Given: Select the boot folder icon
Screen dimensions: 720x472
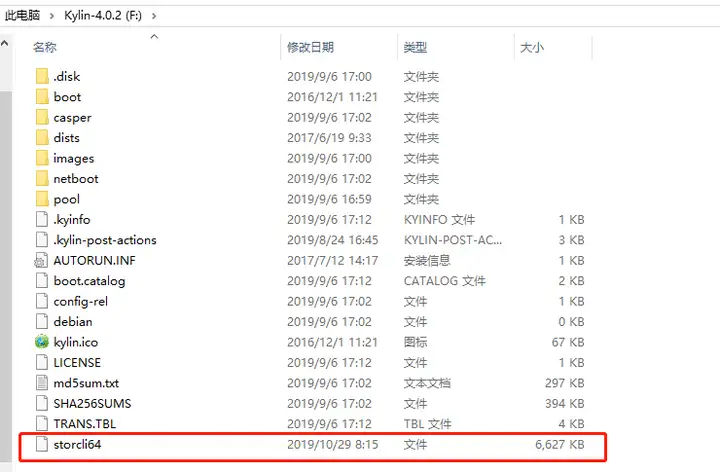Looking at the screenshot, I should click(x=42, y=97).
